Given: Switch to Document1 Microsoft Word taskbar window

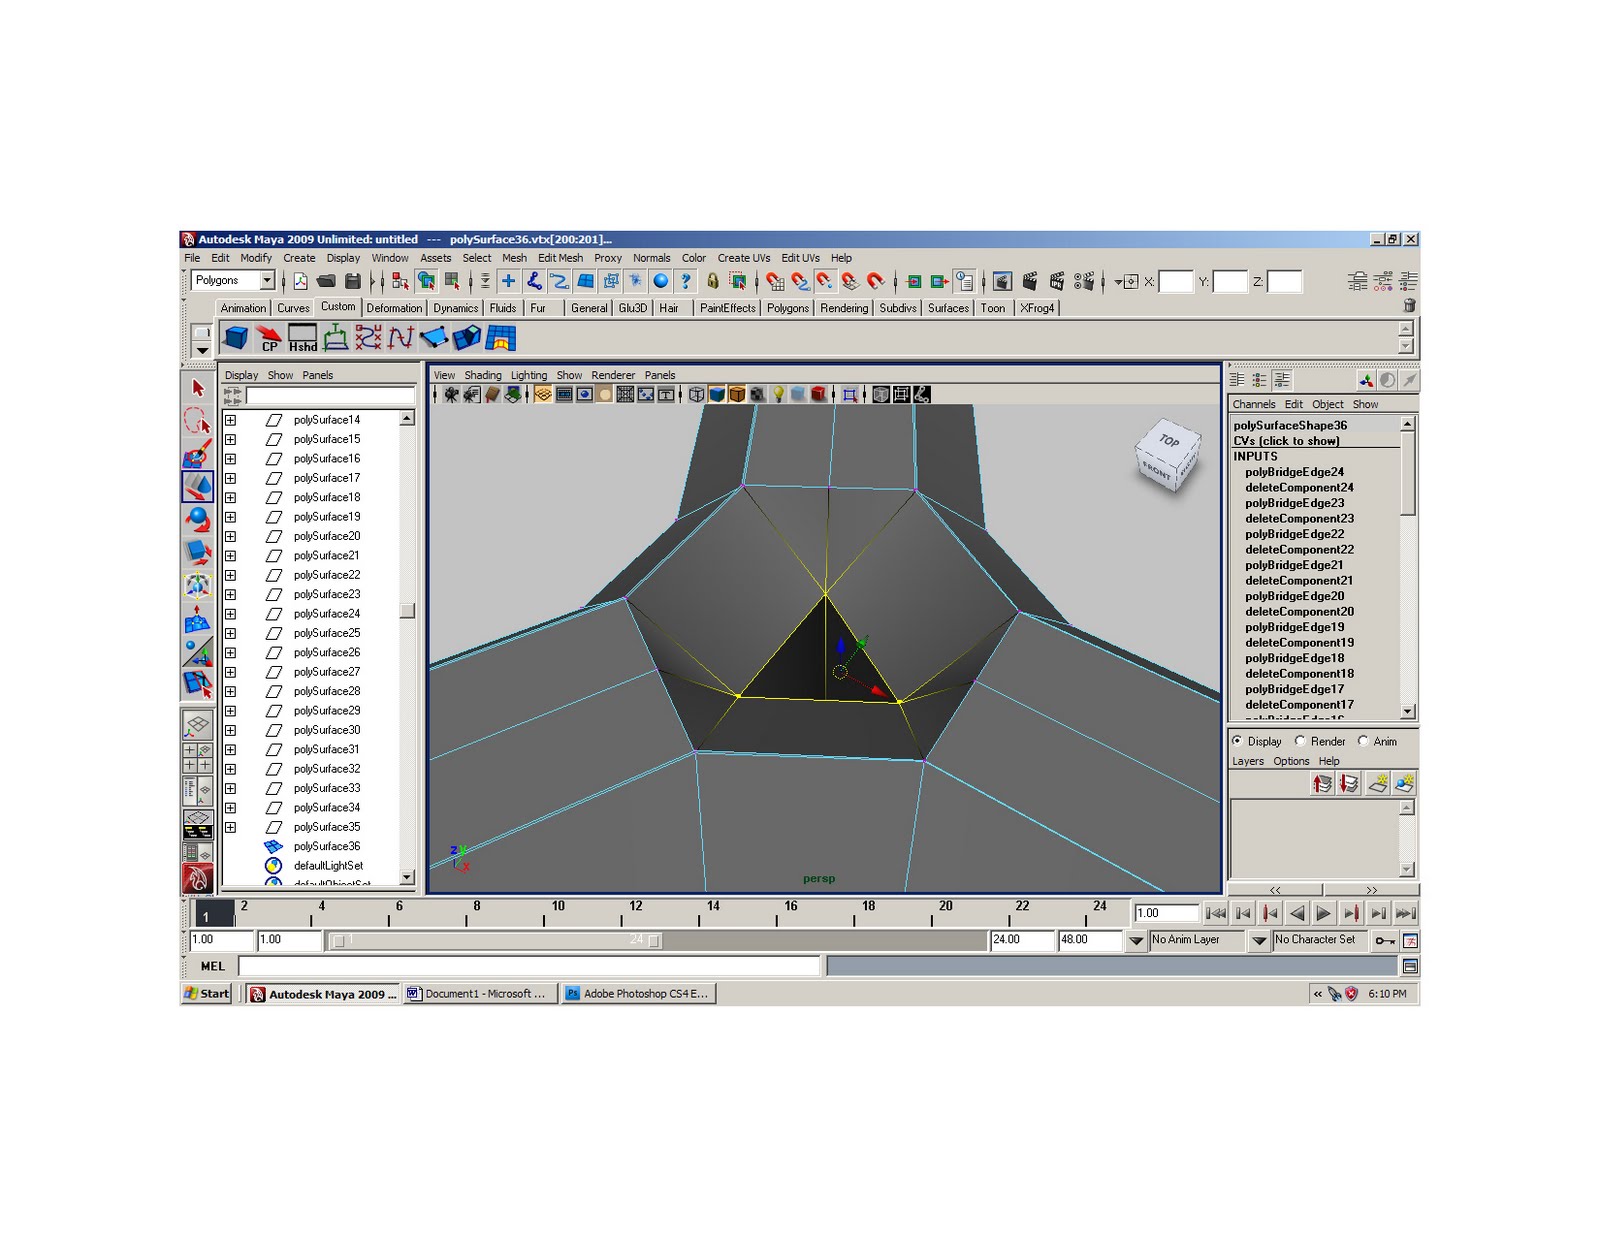Looking at the screenshot, I should coord(480,994).
